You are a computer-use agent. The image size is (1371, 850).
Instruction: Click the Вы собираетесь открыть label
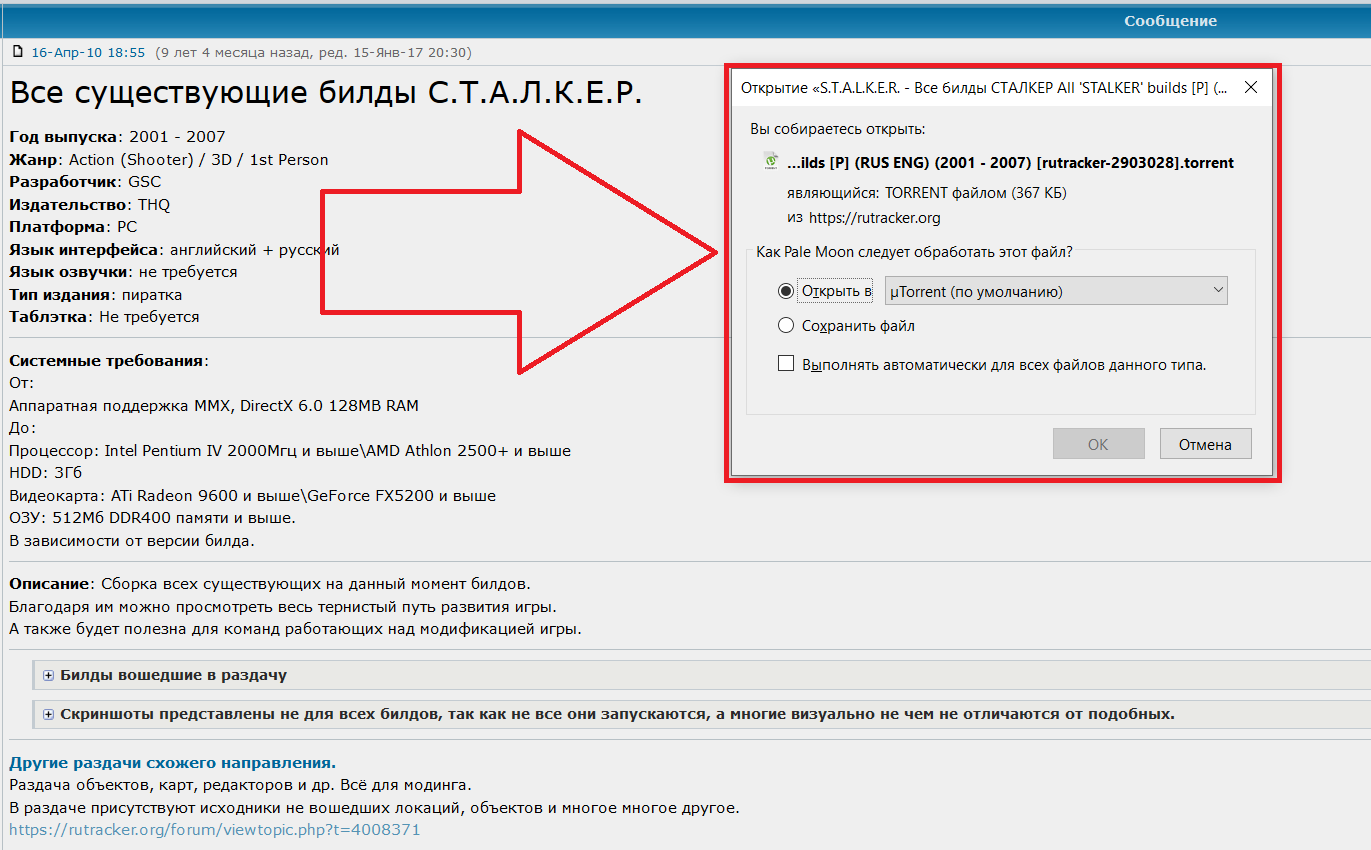click(838, 129)
